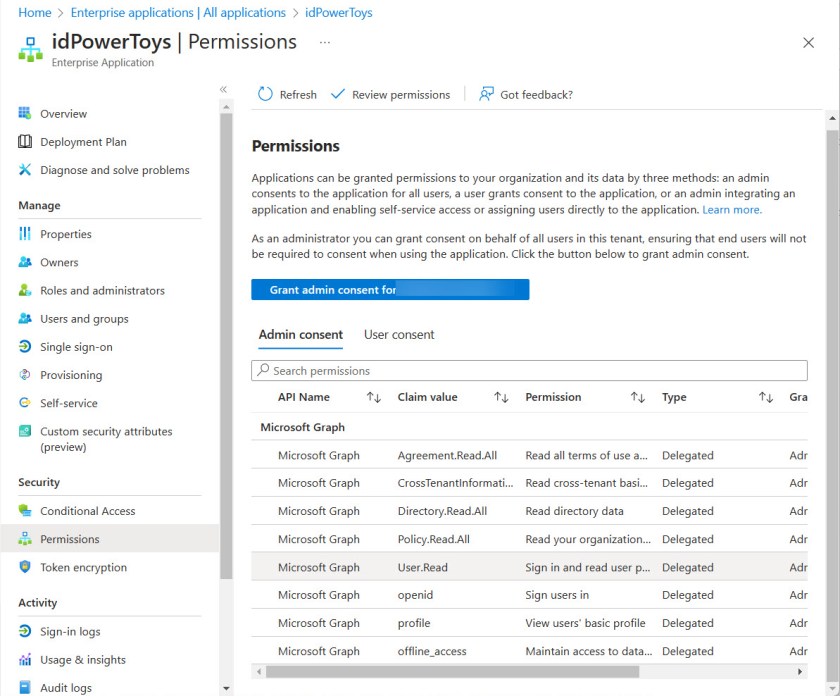The width and height of the screenshot is (840, 696).
Task: Click the Gra column header
Action: point(798,397)
